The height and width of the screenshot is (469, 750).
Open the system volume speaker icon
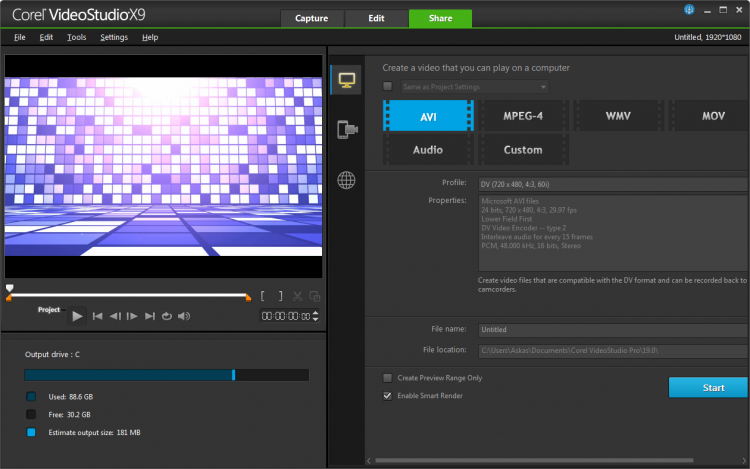(185, 316)
